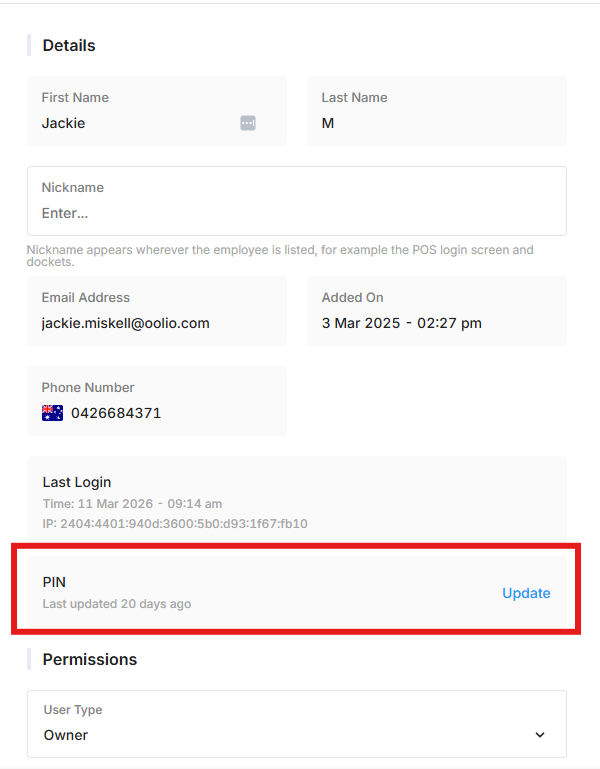Click the Australian flag country icon
This screenshot has width=600, height=769.
(52, 413)
